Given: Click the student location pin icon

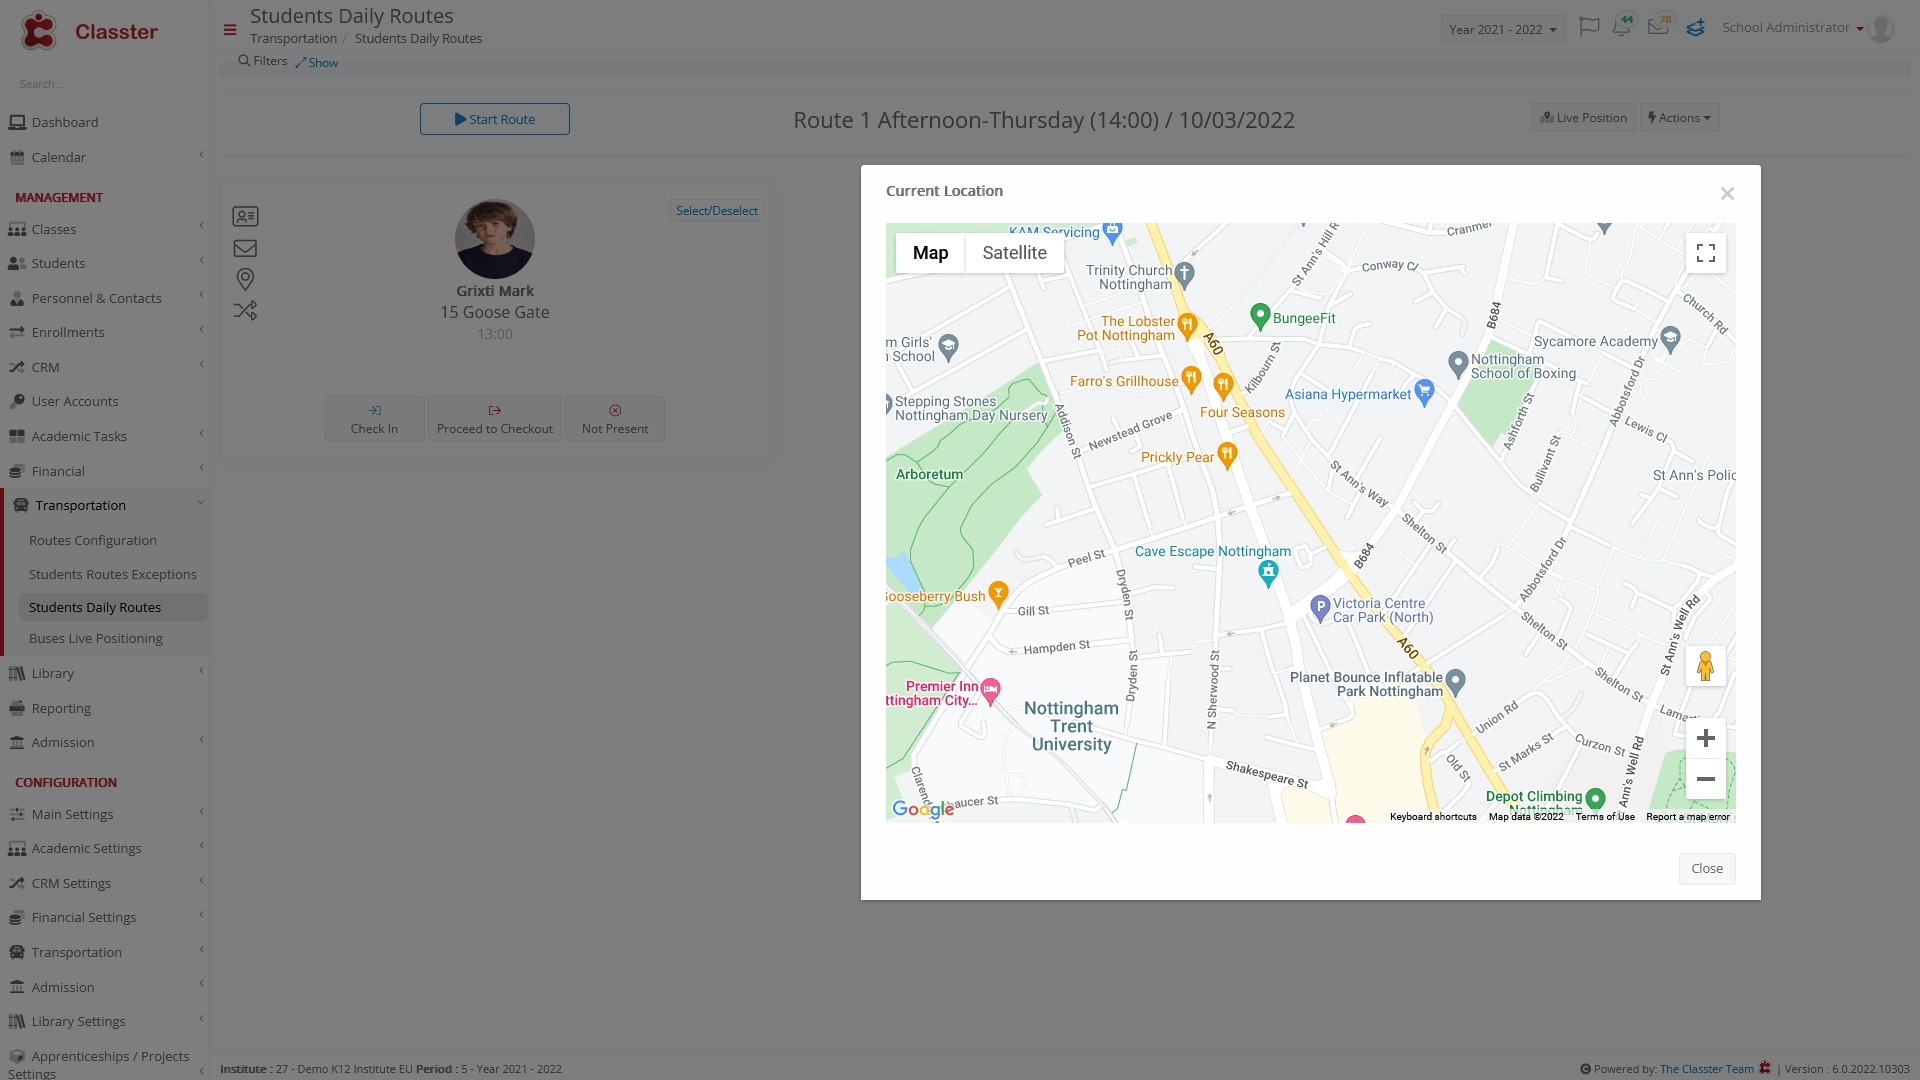Looking at the screenshot, I should (x=245, y=279).
